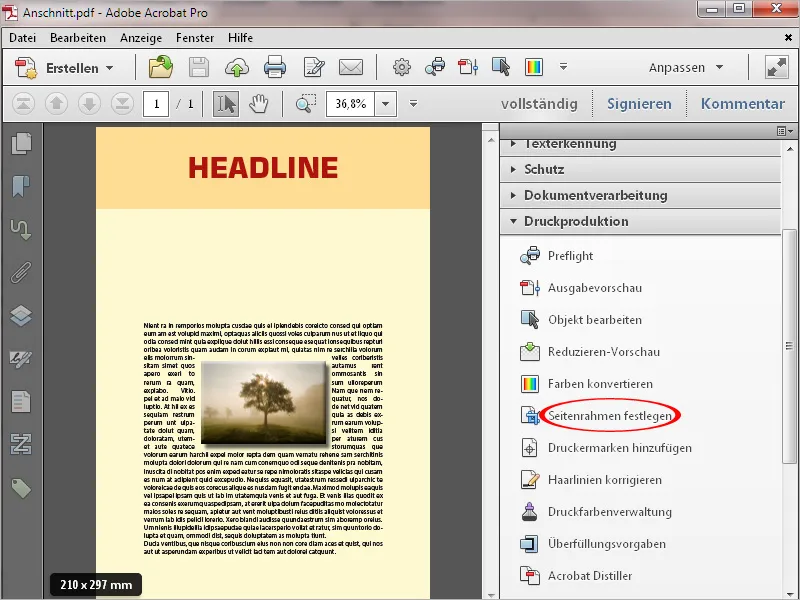
Task: Click the print icon in toolbar
Action: [274, 67]
